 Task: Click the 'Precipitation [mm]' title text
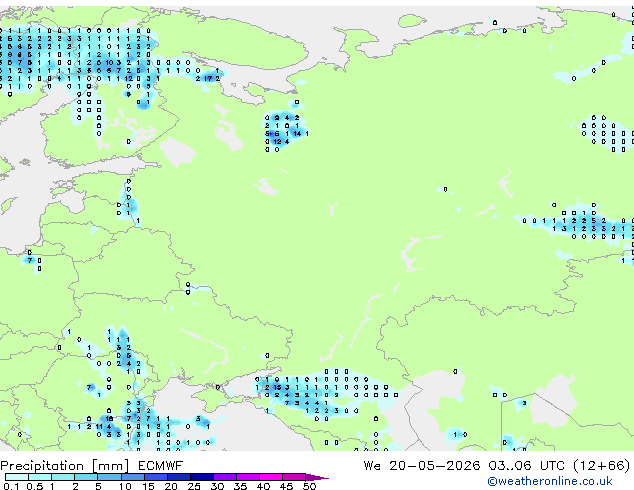[65, 466]
